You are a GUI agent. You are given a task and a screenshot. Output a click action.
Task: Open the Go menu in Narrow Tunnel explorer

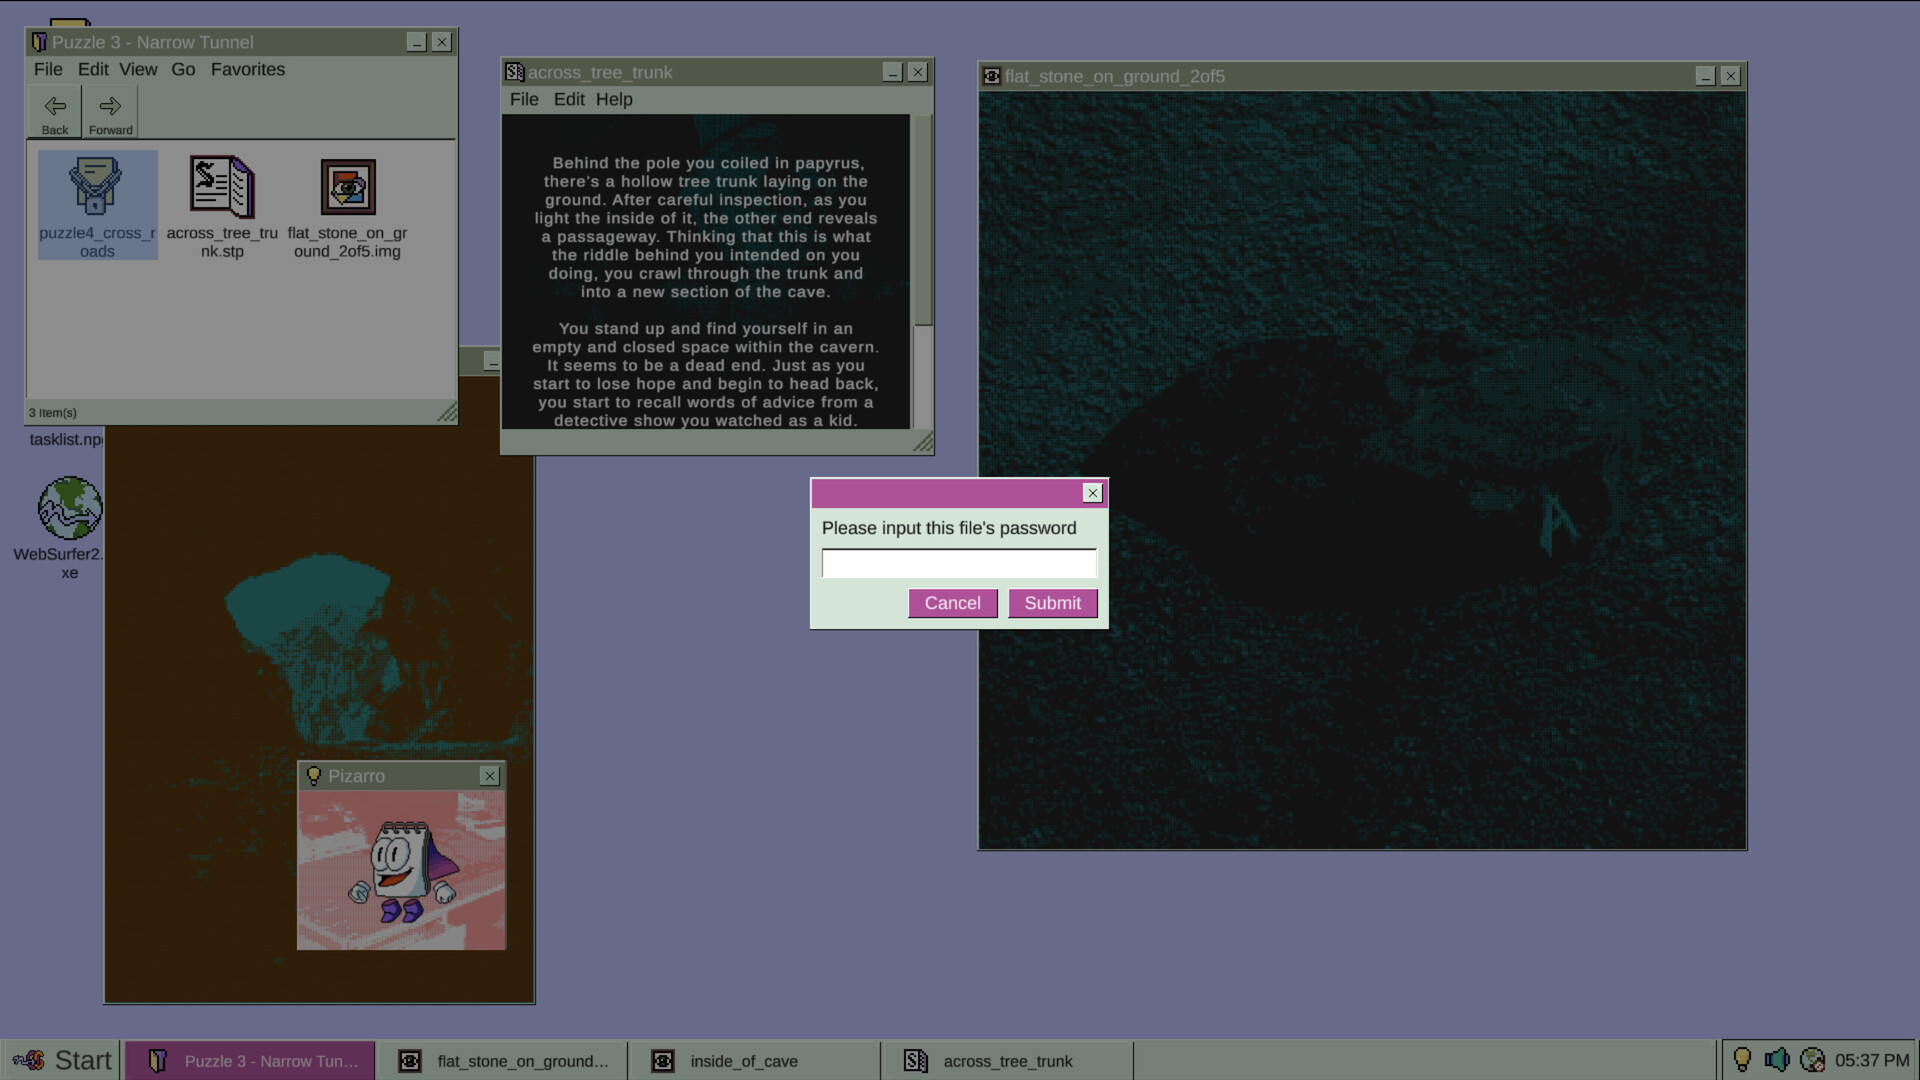(x=183, y=69)
